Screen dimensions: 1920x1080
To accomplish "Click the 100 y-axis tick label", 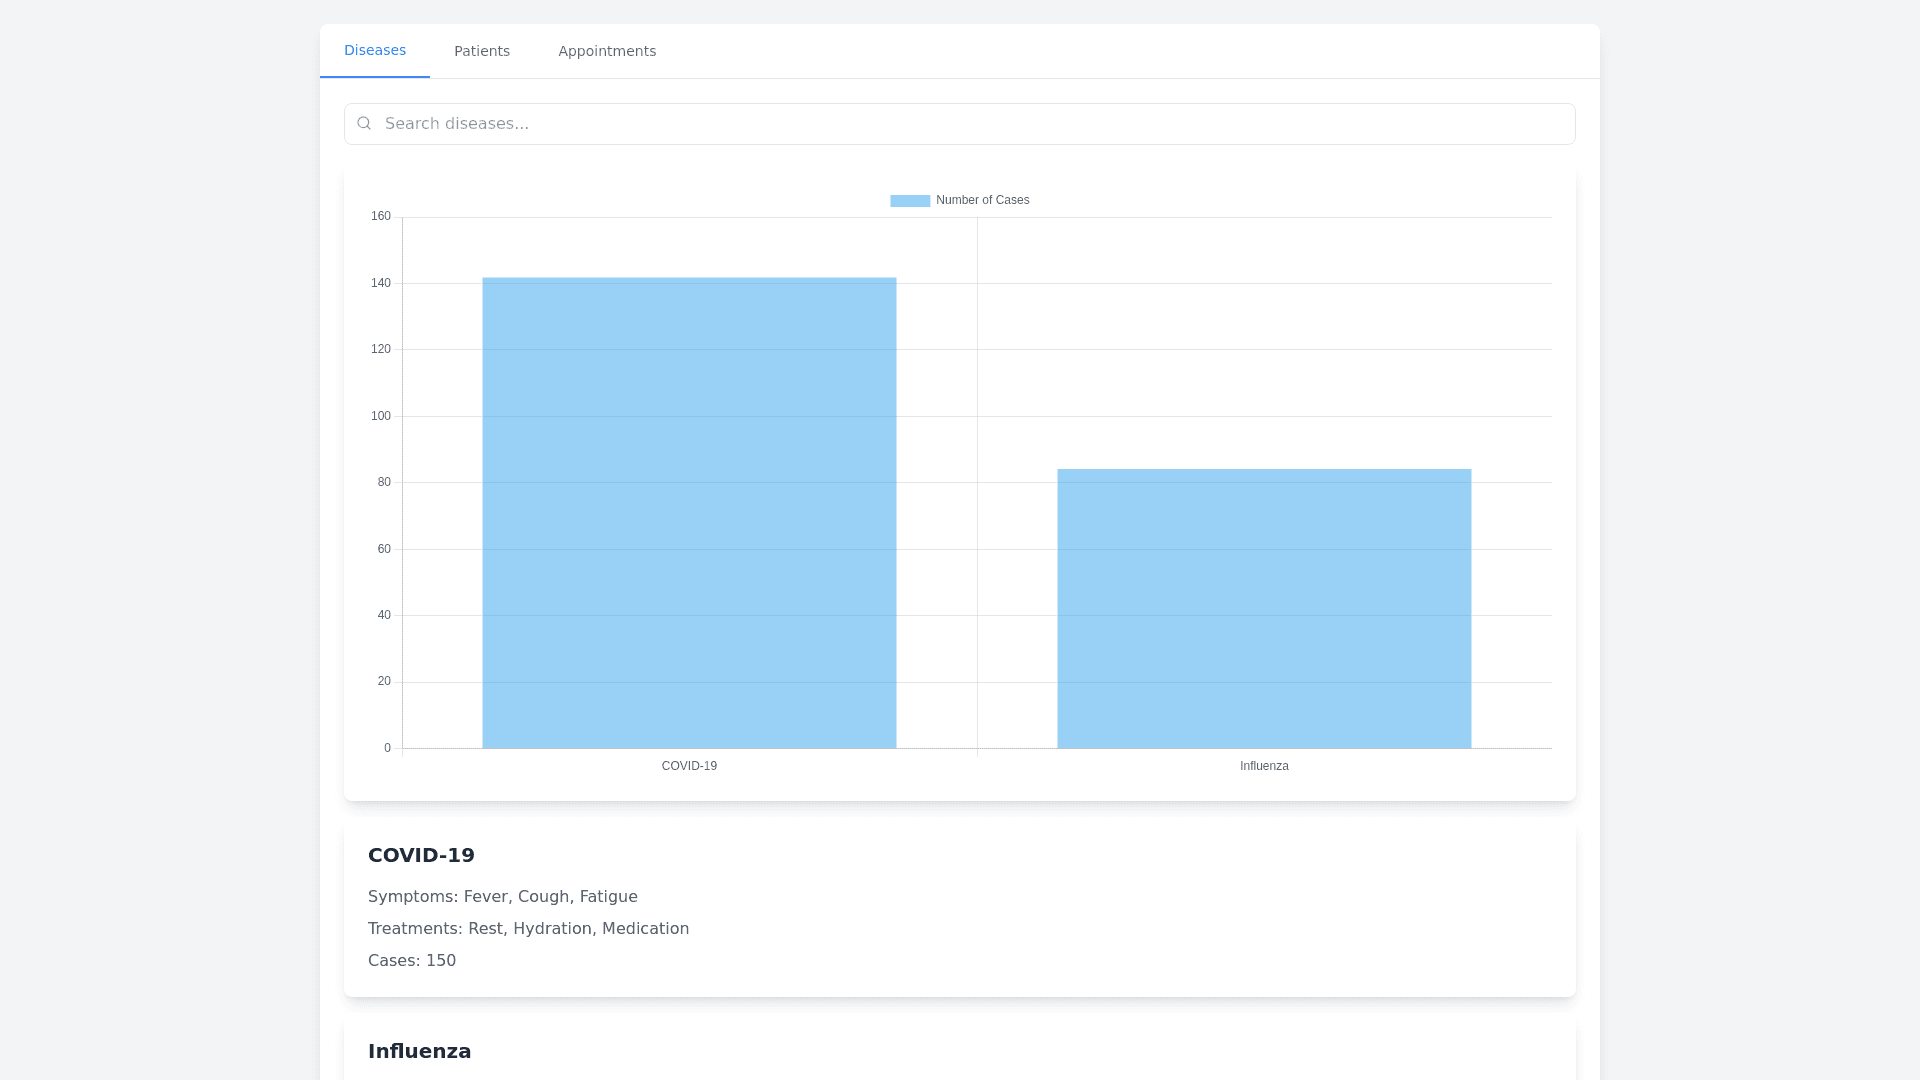I will pos(381,416).
